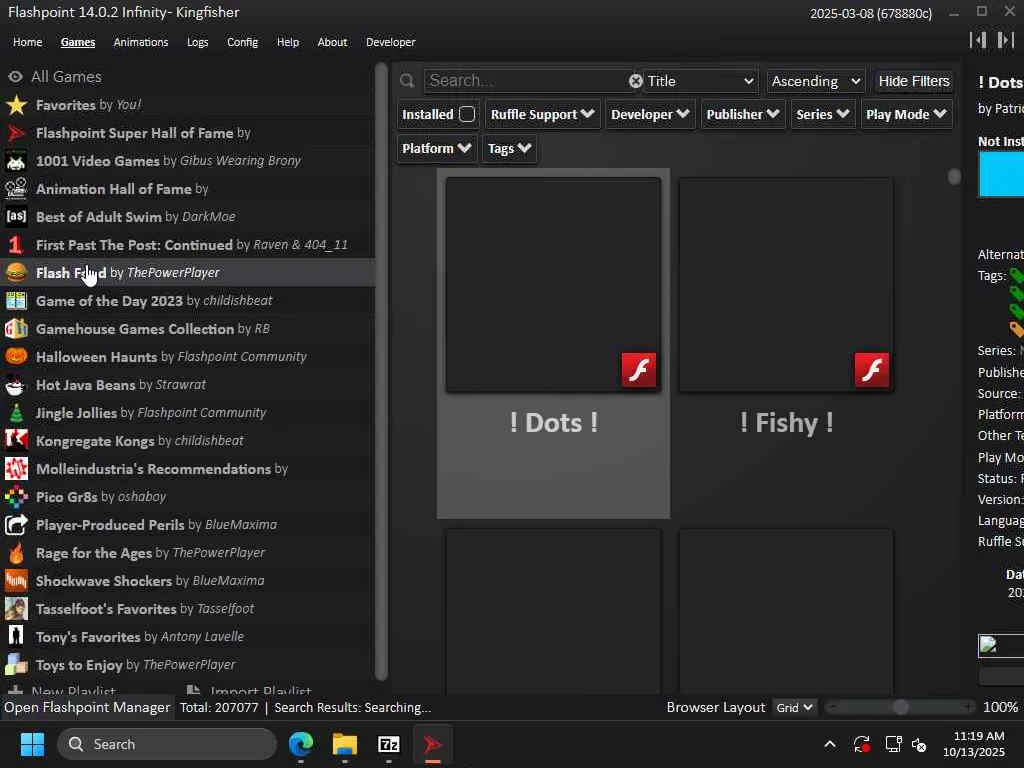This screenshot has height=768, width=1024.
Task: Open Microsoft Edge from the taskbar
Action: [x=301, y=744]
